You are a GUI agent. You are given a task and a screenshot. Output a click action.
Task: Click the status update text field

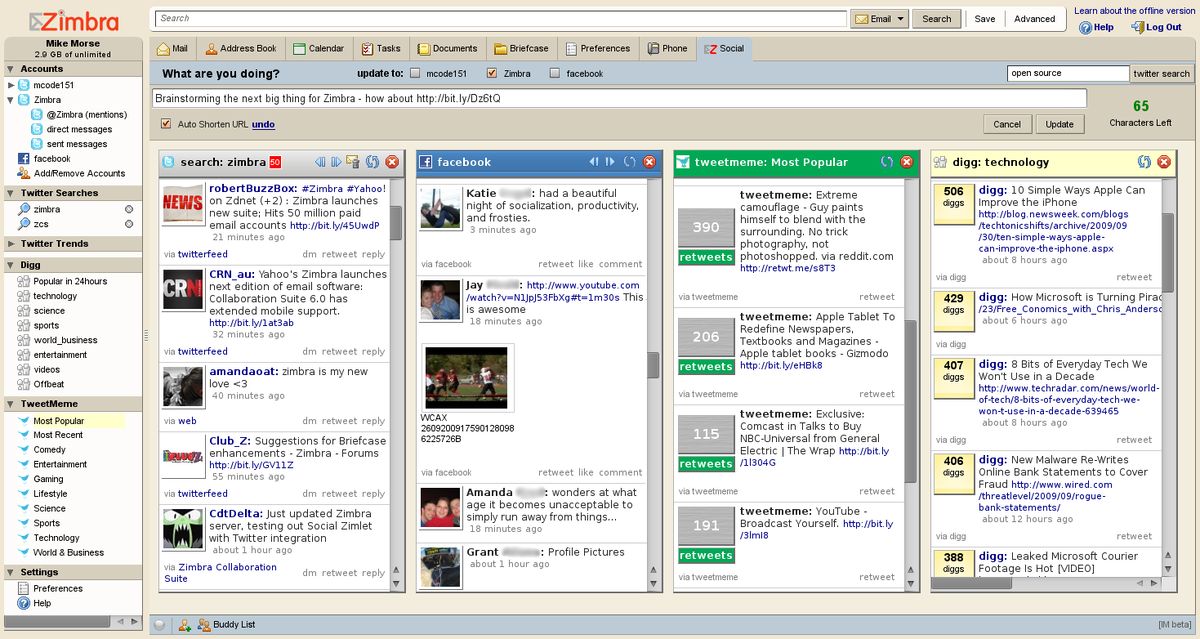[x=619, y=98]
